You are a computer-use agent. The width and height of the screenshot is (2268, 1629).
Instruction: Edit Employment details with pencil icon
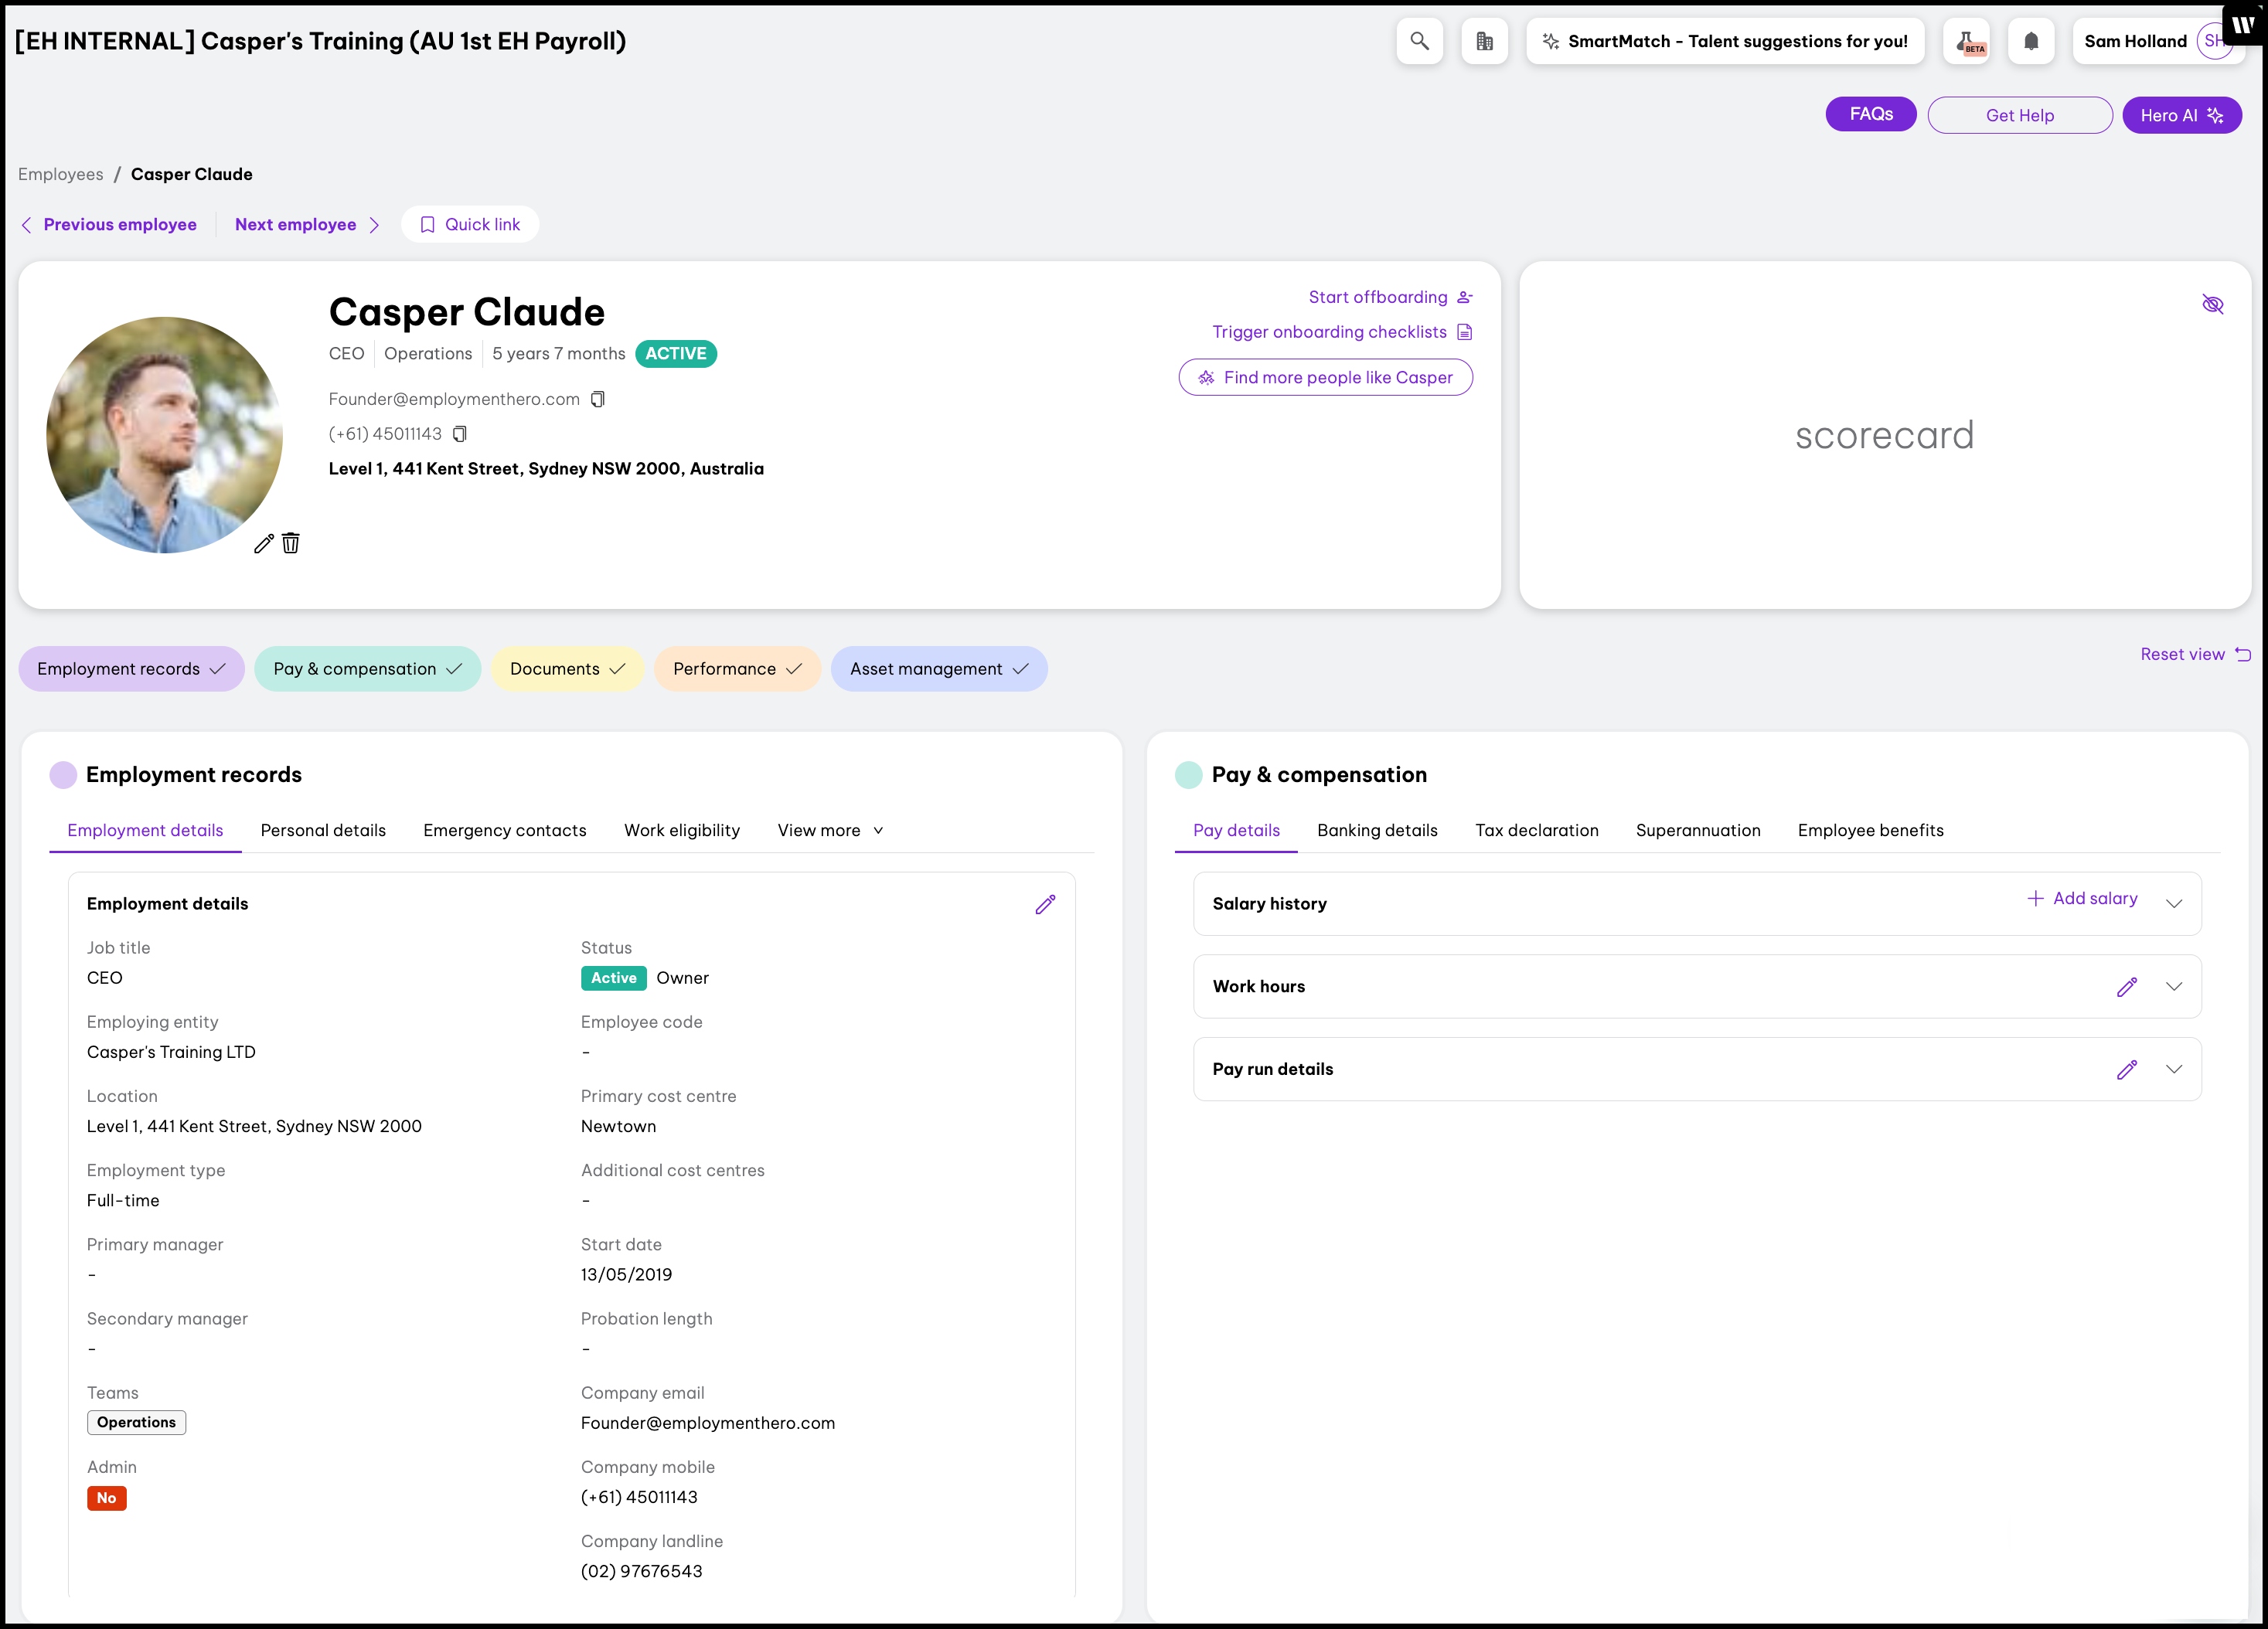click(x=1045, y=904)
